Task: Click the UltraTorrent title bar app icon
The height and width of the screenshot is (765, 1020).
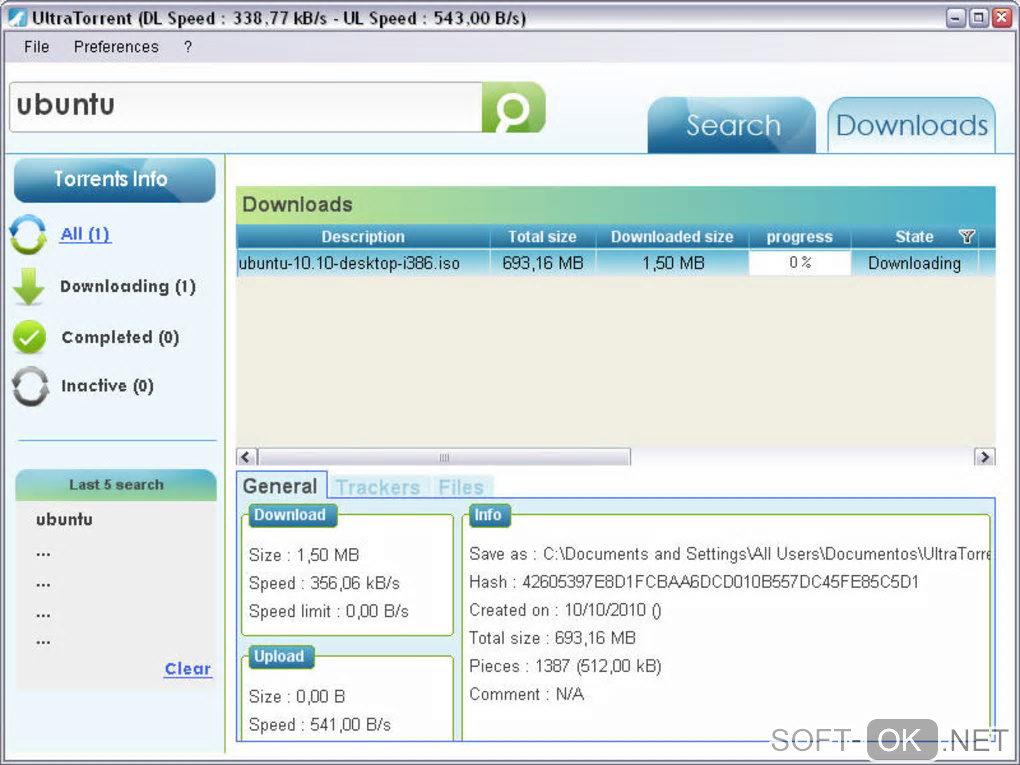Action: (17, 18)
